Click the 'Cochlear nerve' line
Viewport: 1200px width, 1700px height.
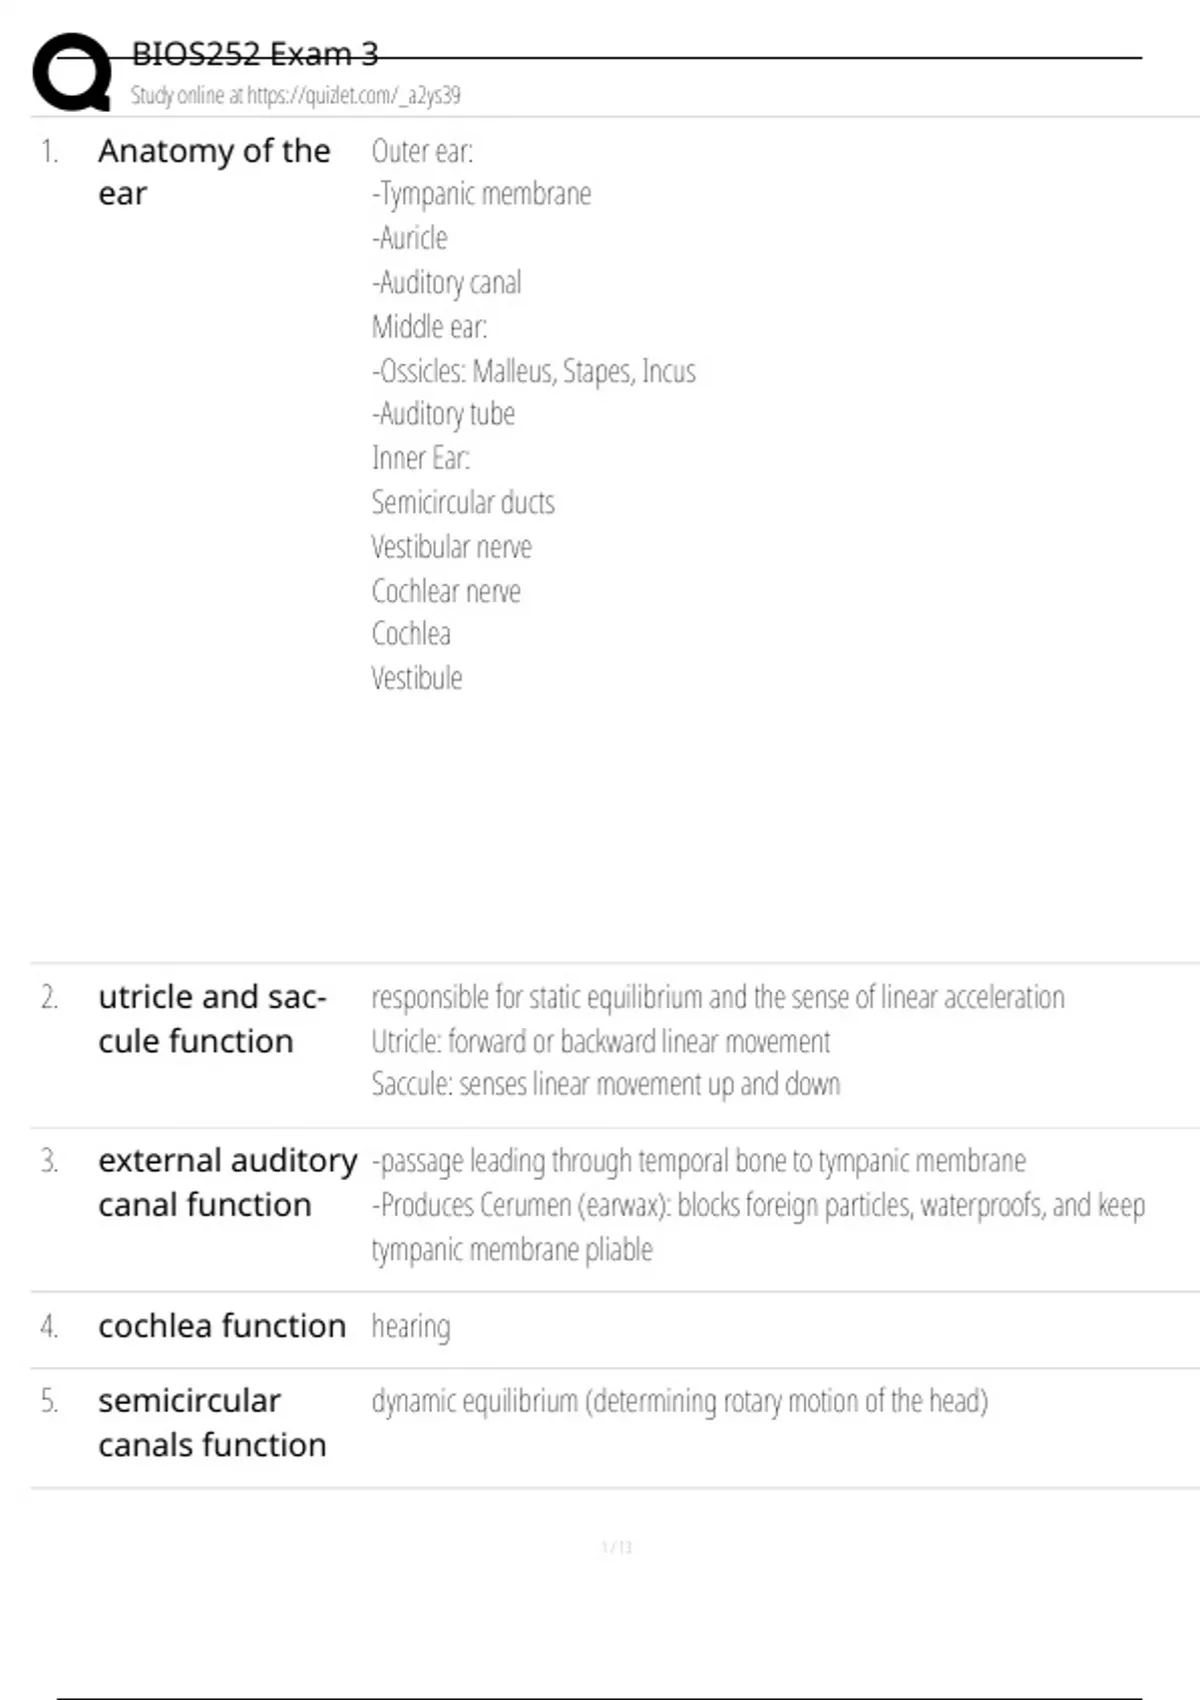pyautogui.click(x=446, y=591)
